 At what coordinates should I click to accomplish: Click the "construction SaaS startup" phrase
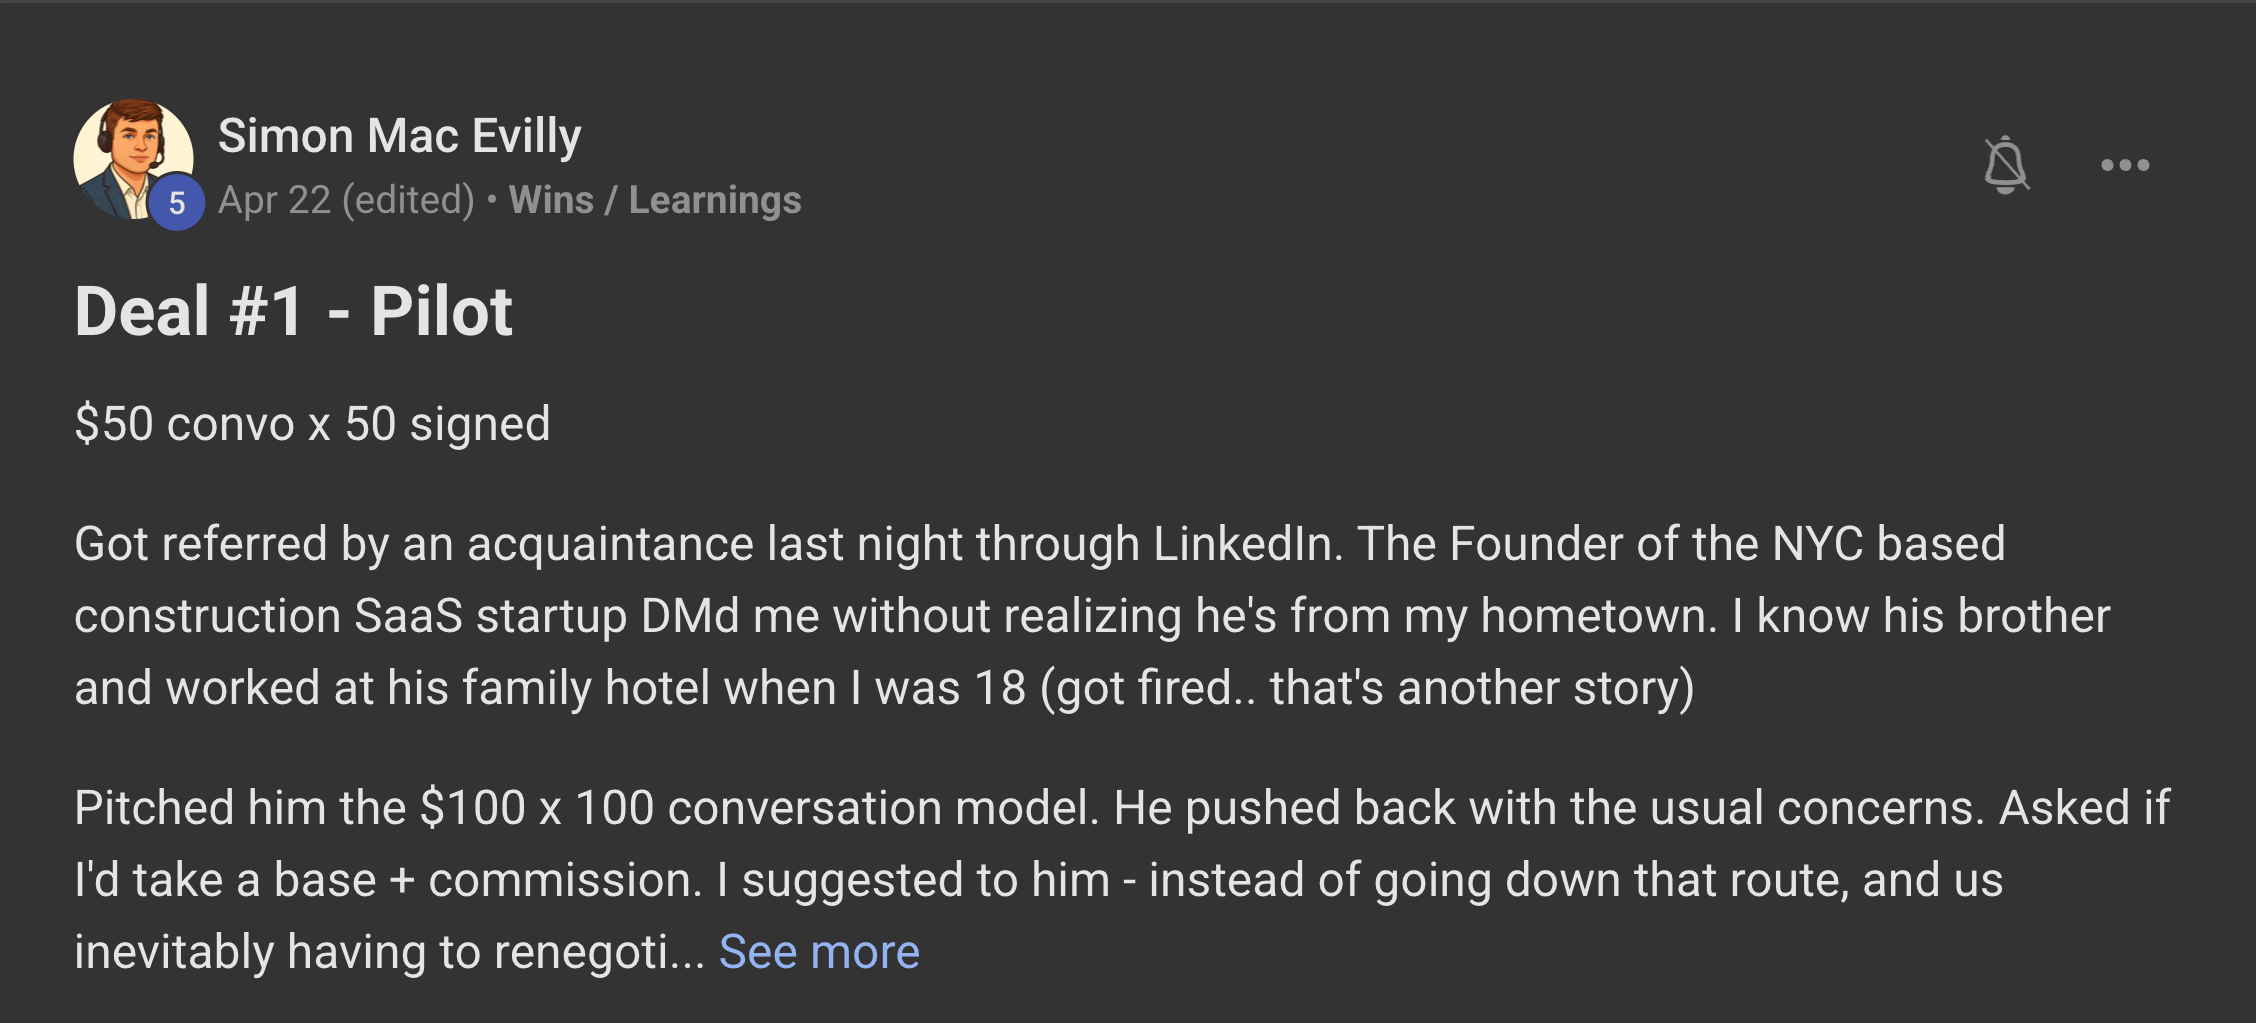(351, 615)
